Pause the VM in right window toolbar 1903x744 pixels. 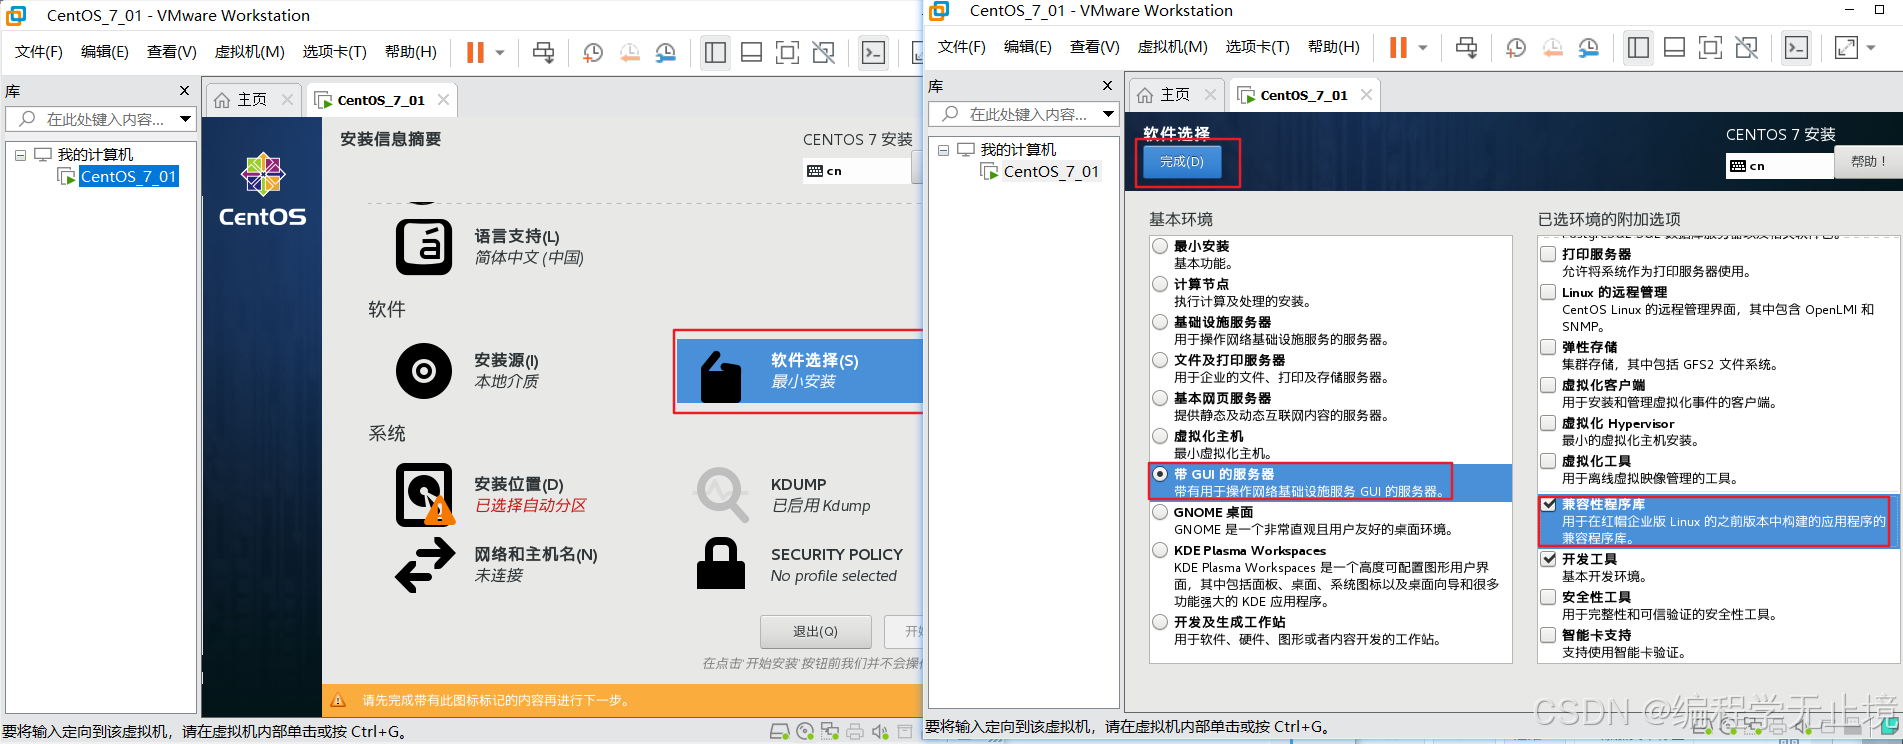tap(1398, 47)
